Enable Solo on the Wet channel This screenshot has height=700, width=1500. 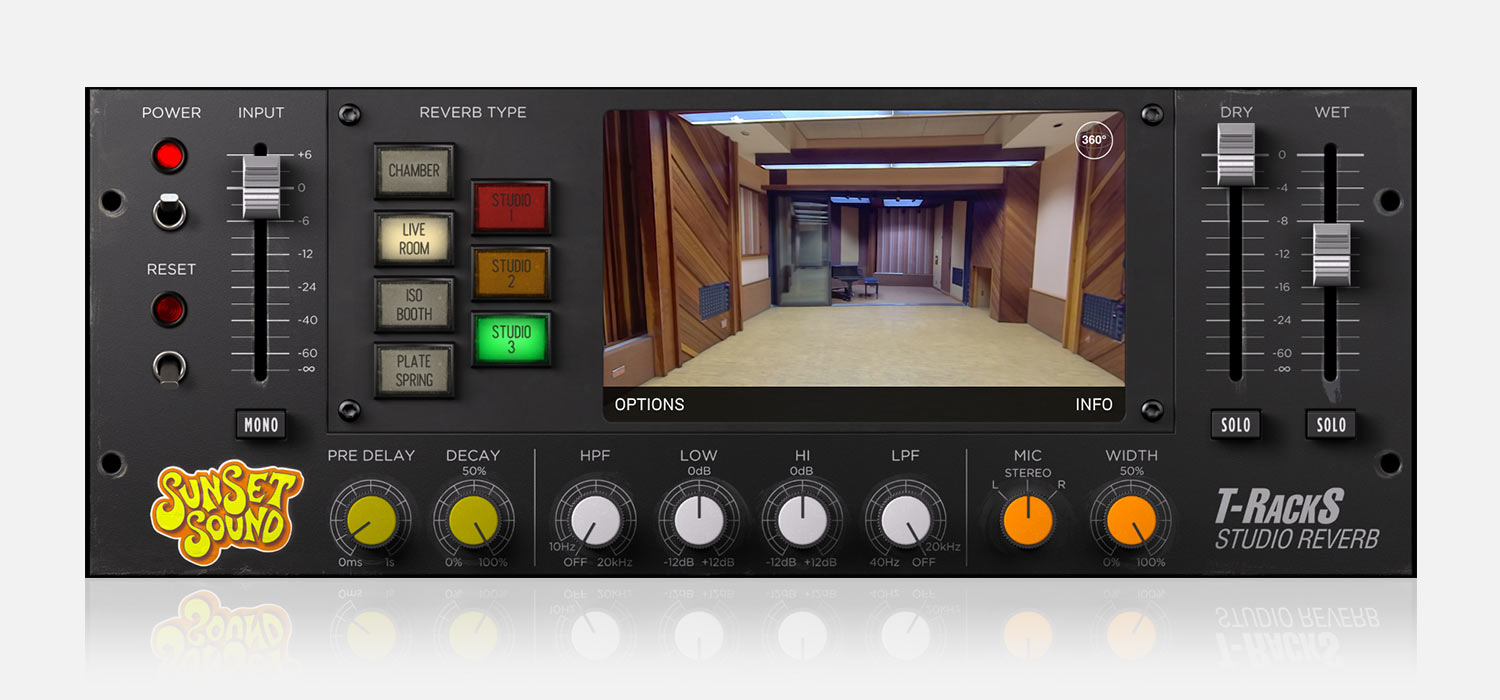click(1331, 425)
